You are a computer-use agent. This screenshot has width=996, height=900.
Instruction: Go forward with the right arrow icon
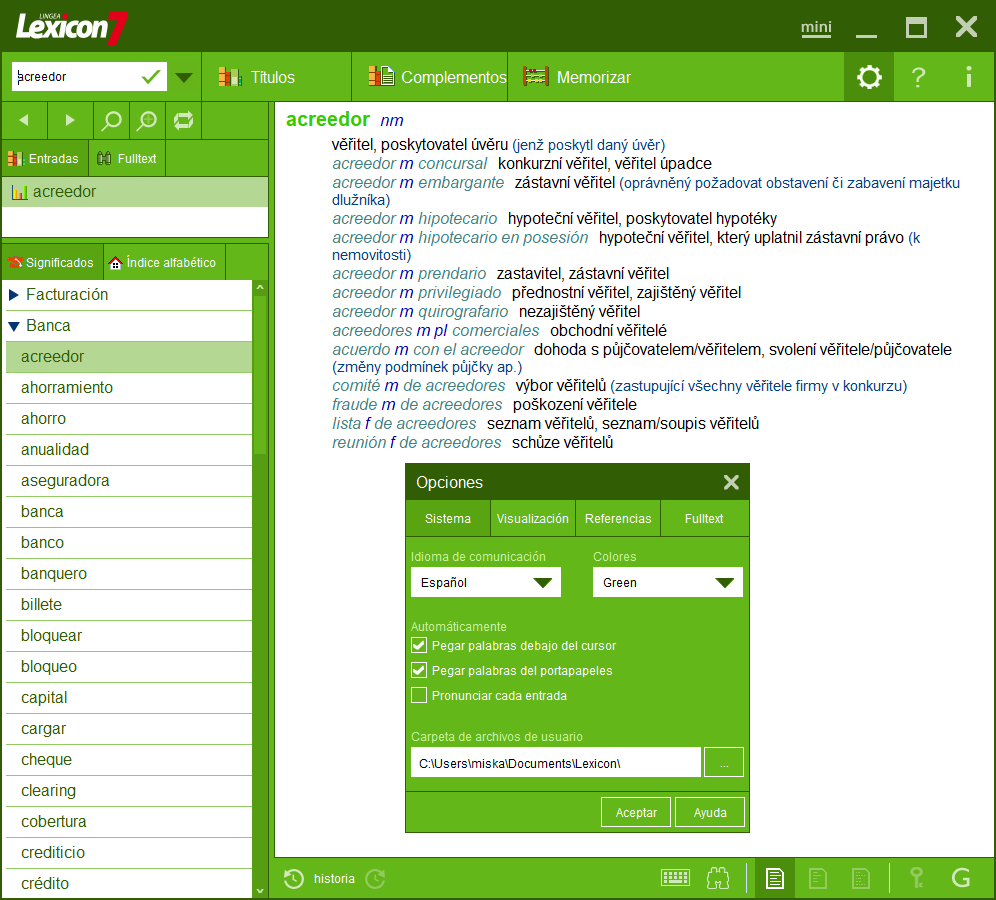coord(70,120)
